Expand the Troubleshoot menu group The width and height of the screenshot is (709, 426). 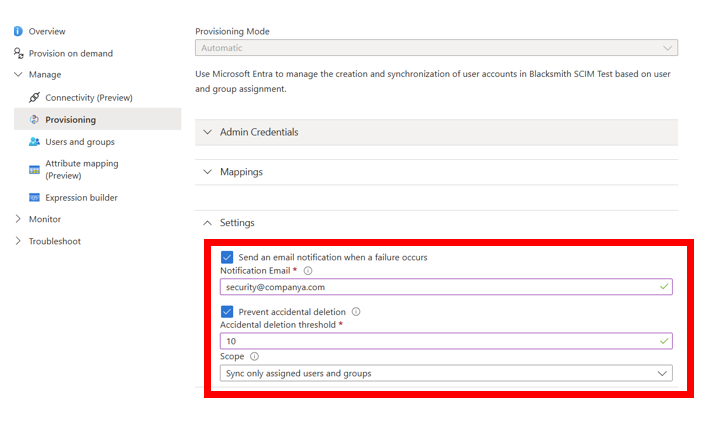(x=48, y=241)
